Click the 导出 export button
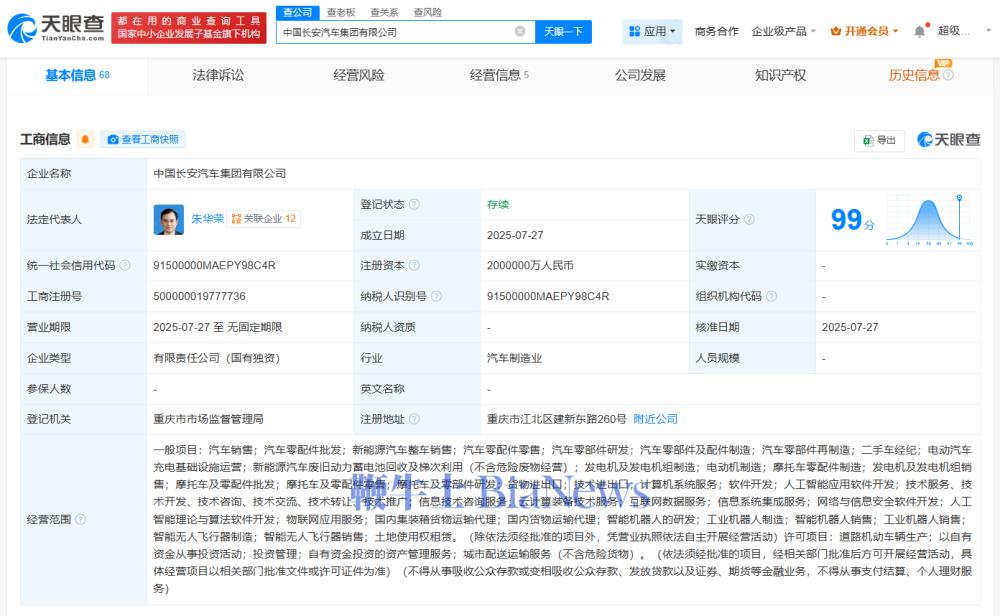This screenshot has height=616, width=1000. click(879, 140)
